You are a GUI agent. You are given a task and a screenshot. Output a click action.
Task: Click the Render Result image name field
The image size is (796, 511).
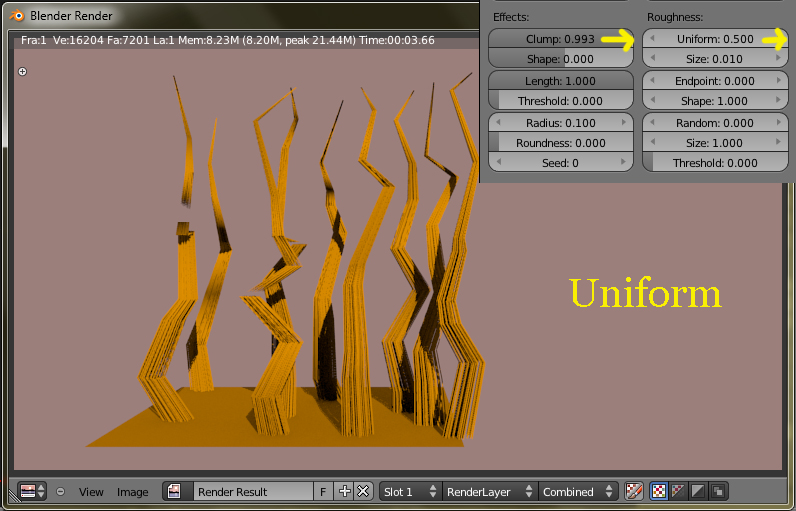coord(253,491)
